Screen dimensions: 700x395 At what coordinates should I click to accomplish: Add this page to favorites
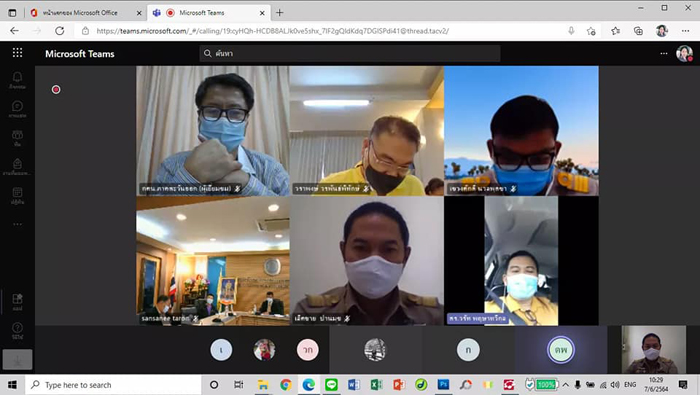coord(591,31)
